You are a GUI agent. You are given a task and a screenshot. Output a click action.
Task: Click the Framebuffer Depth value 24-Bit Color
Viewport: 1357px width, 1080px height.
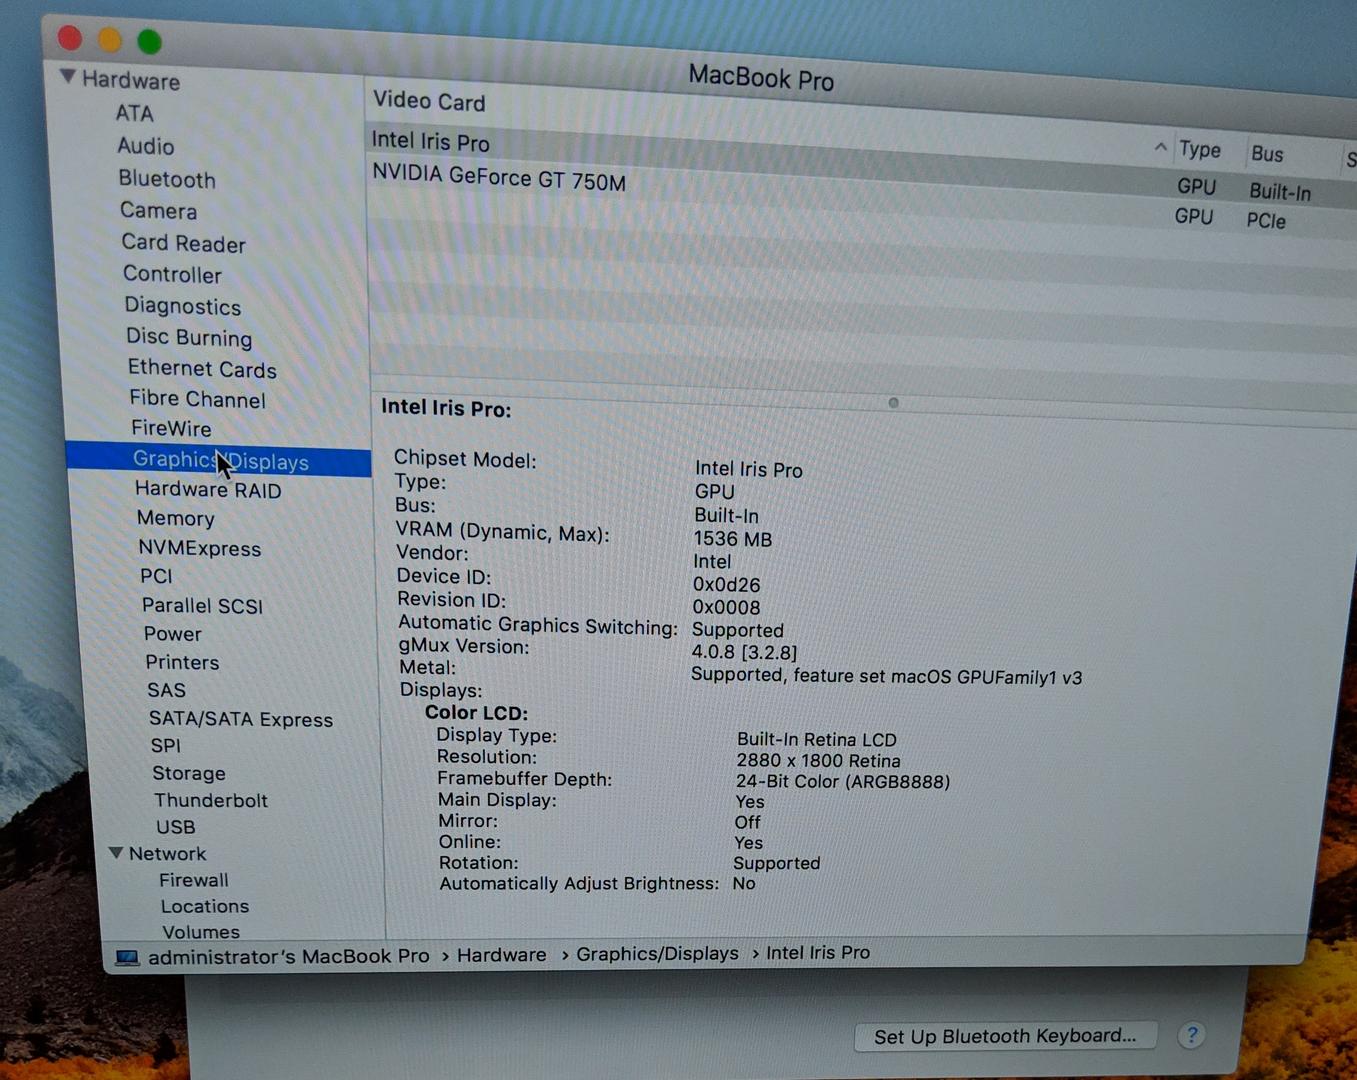(x=843, y=781)
